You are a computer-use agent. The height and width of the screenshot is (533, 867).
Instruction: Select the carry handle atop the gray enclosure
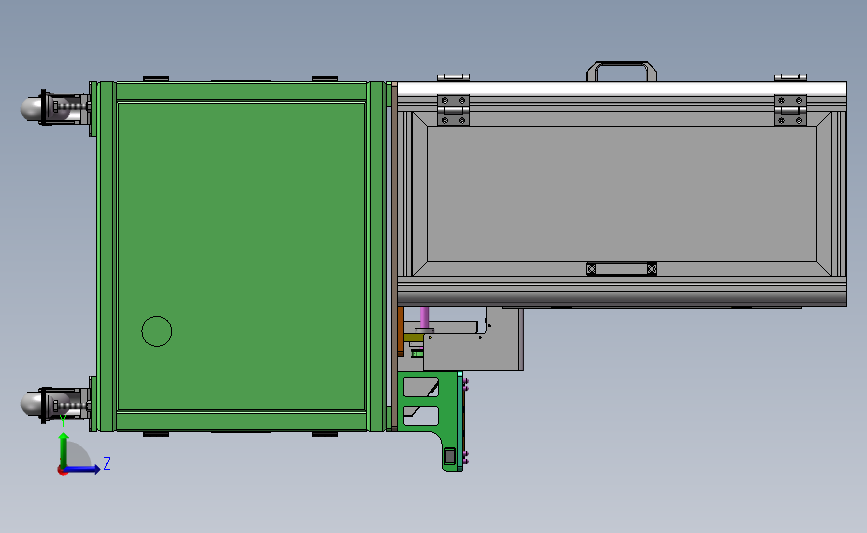pos(621,71)
